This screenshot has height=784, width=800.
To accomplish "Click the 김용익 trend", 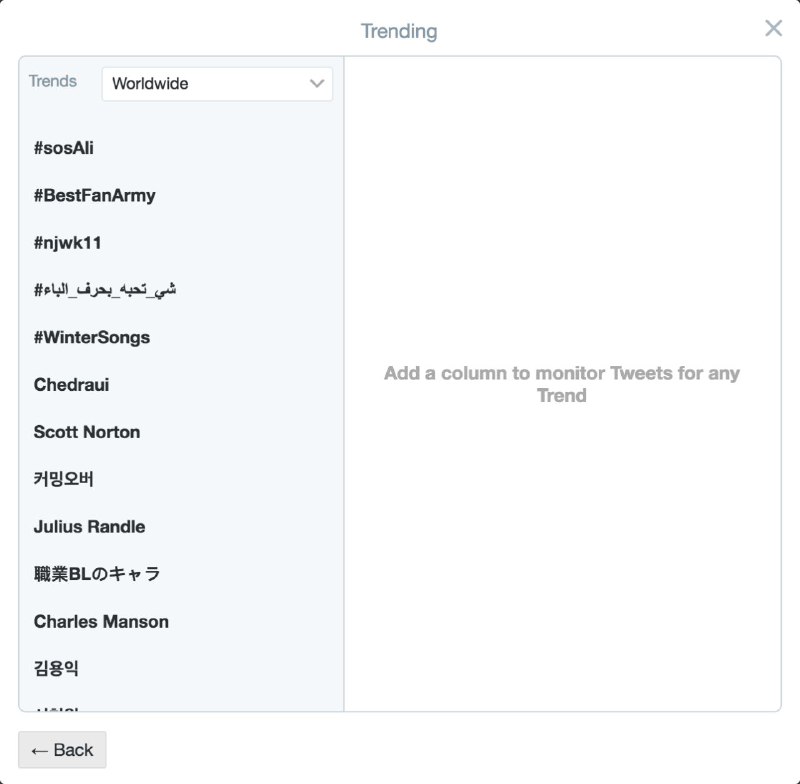I will coord(56,668).
